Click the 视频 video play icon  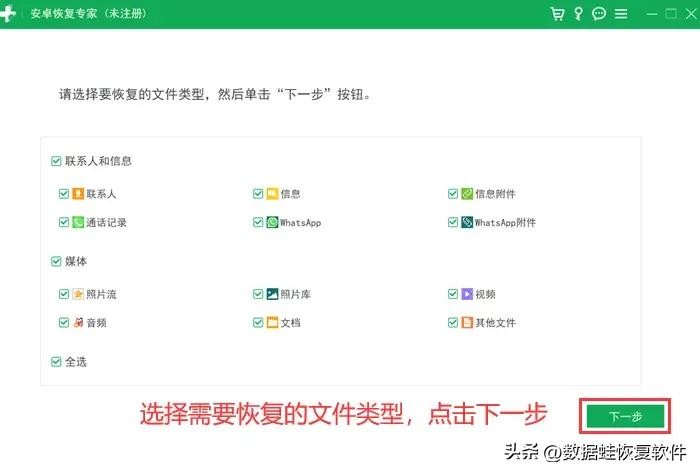click(x=467, y=294)
